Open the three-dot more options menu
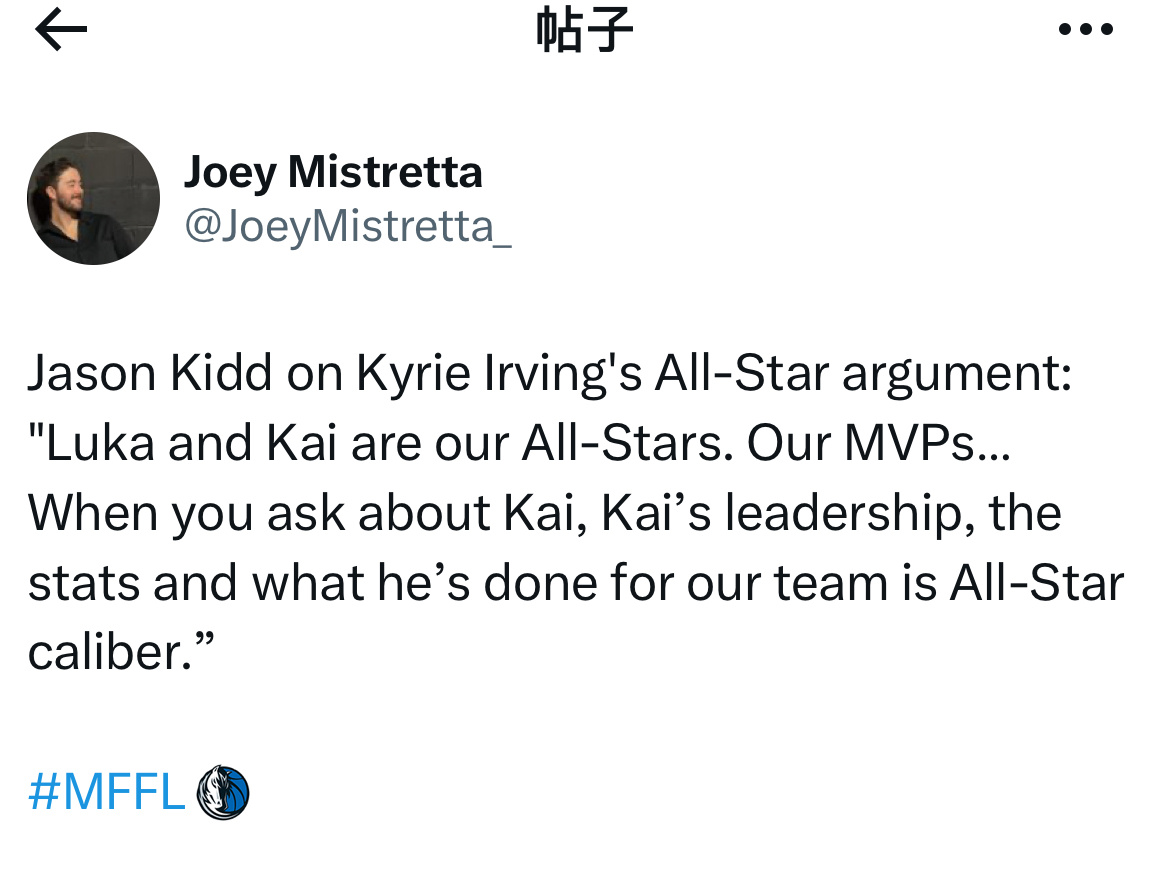 [1086, 30]
